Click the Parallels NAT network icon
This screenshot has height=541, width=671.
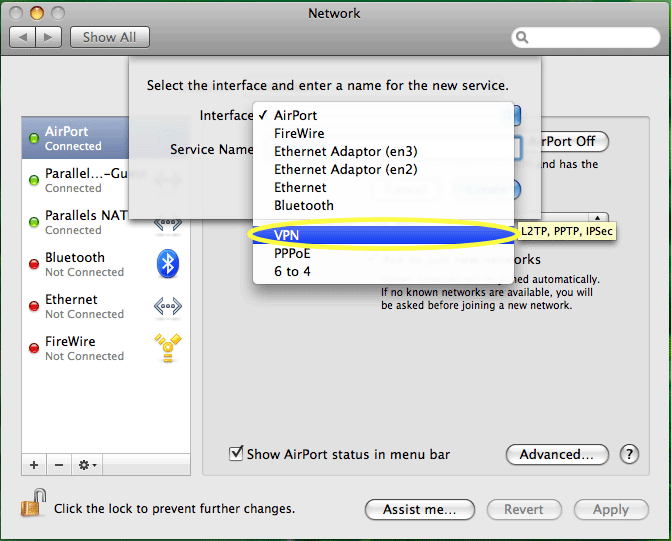point(168,222)
